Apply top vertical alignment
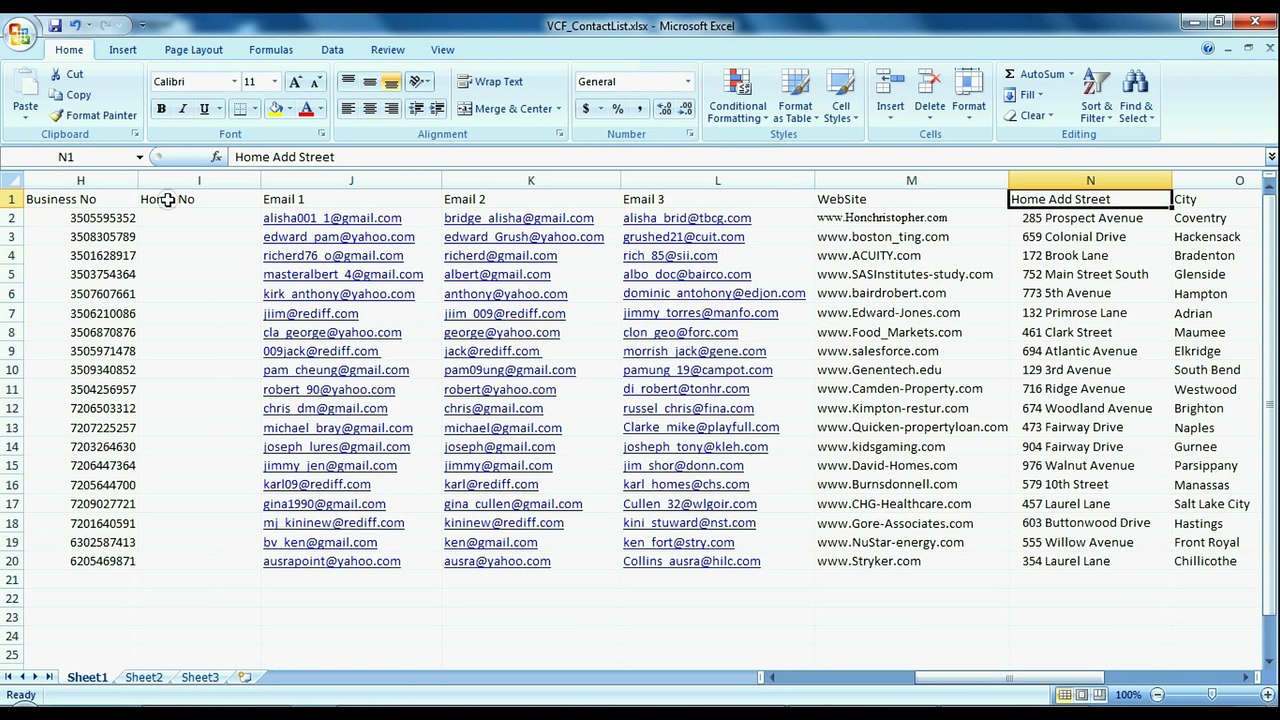Image resolution: width=1280 pixels, height=720 pixels. [348, 82]
